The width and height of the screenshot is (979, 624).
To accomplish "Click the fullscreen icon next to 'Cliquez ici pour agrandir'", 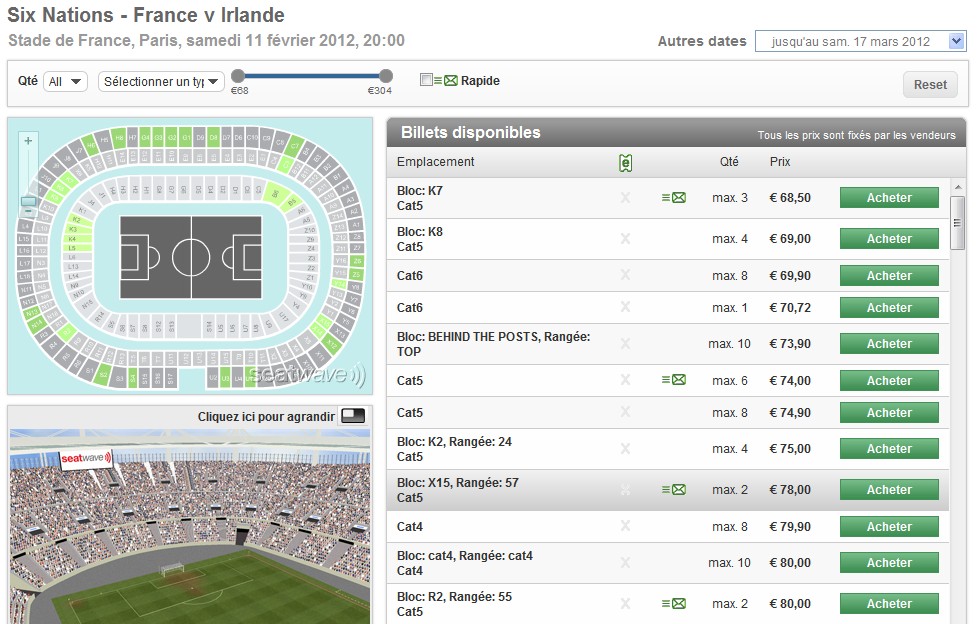I will coord(353,416).
